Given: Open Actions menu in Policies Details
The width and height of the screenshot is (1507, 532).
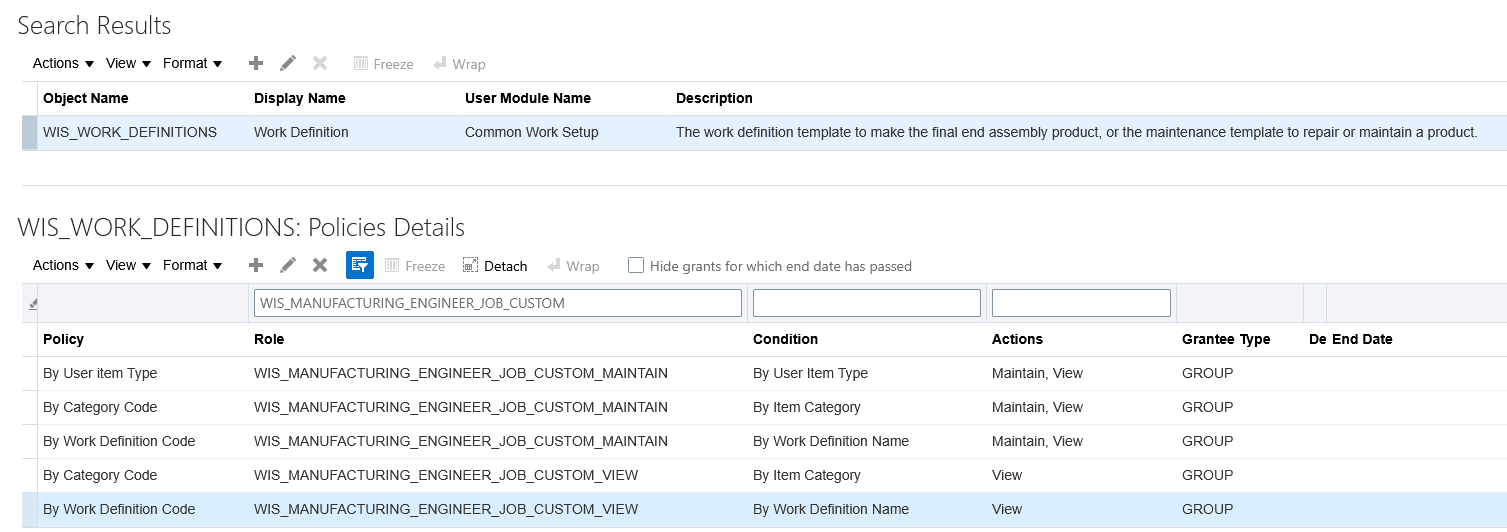Looking at the screenshot, I should 63,265.
